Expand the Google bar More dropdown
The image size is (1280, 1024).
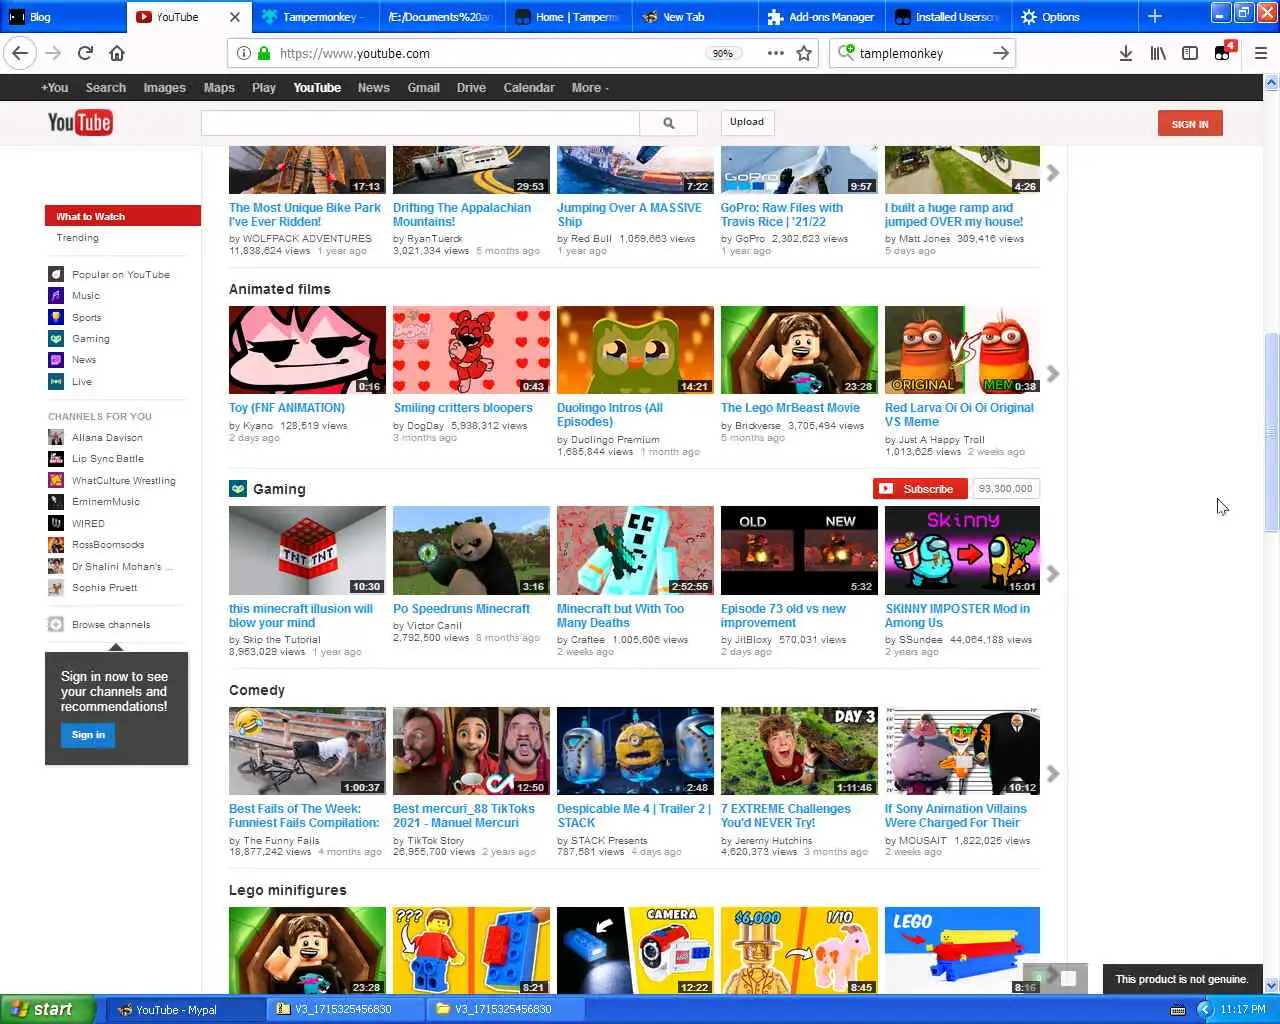tap(590, 88)
